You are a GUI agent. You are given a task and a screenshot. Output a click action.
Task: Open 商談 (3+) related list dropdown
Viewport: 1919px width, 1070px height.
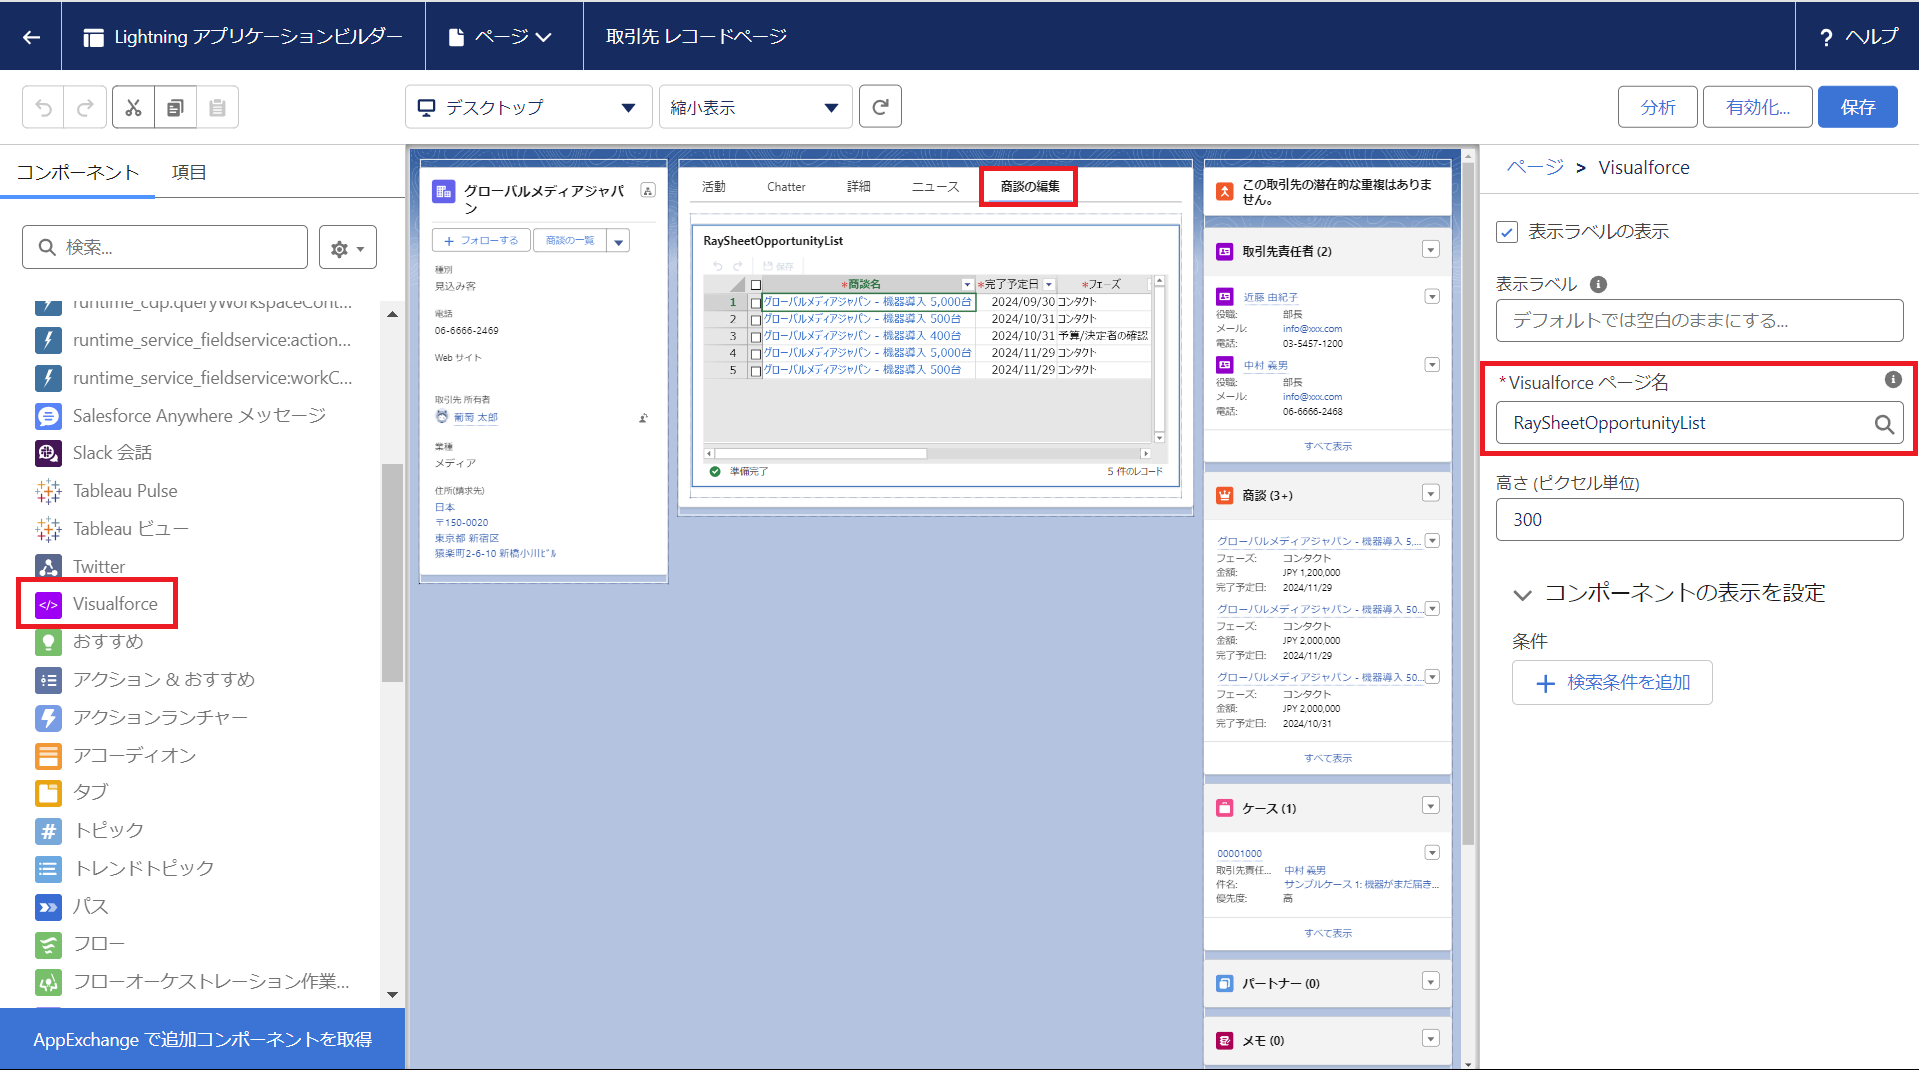1430,494
